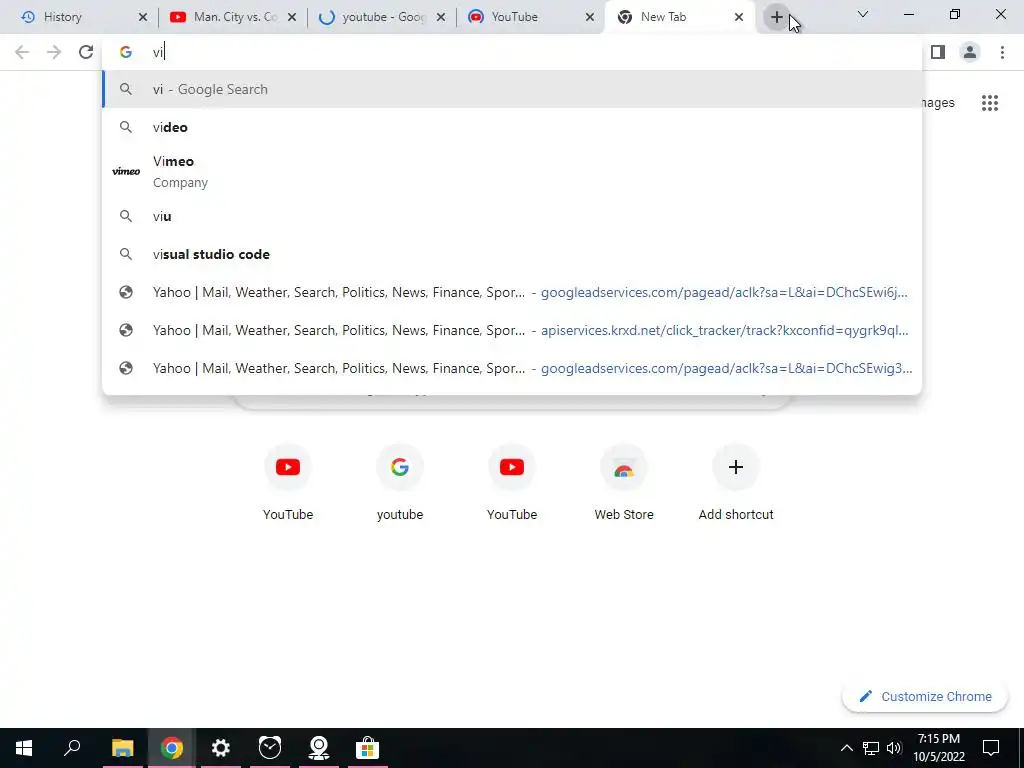Open the Web Store shortcut
Viewport: 1024px width, 768px height.
[624, 482]
